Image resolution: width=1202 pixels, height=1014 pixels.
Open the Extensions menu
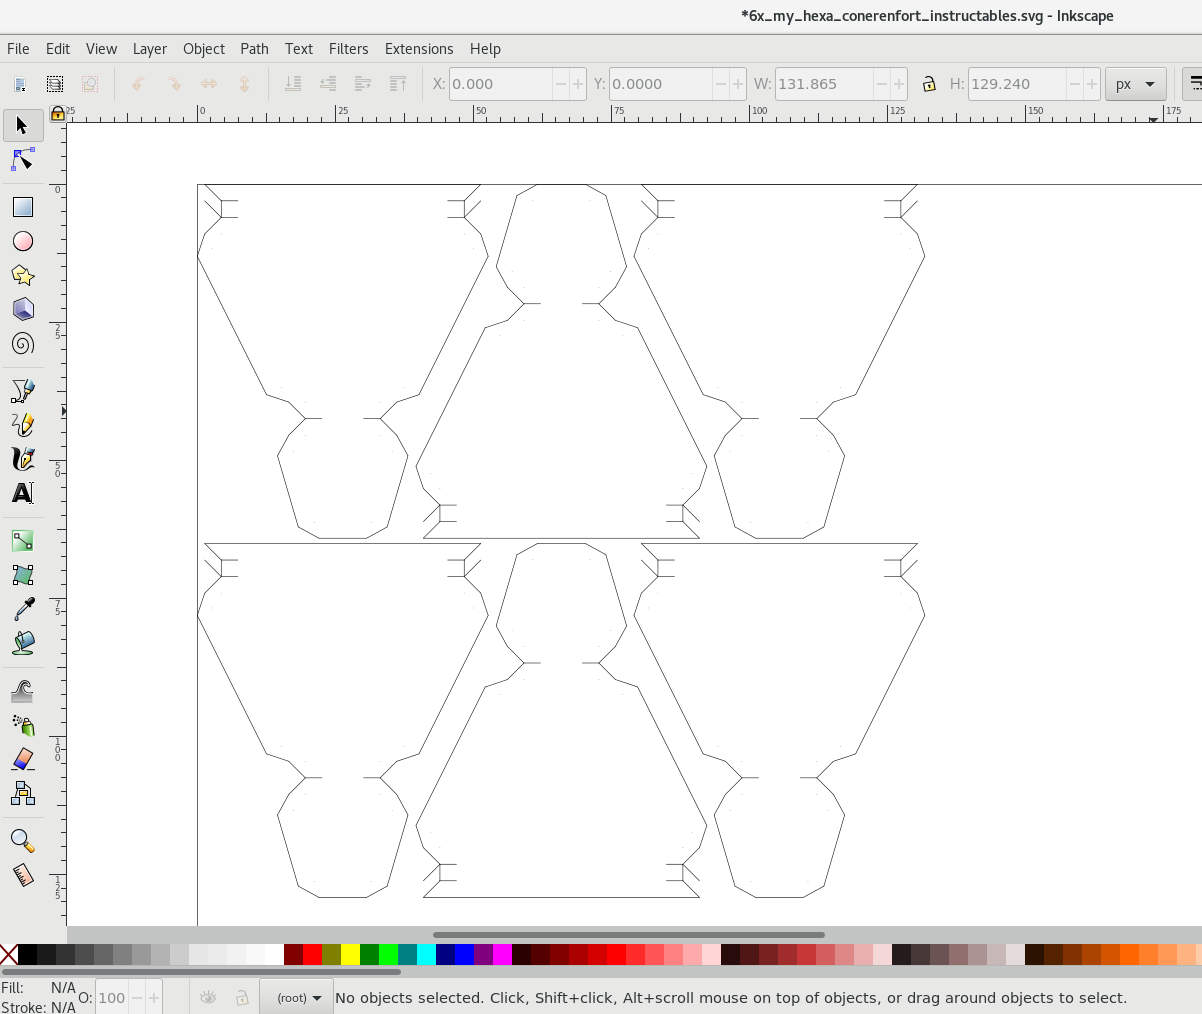(x=419, y=48)
